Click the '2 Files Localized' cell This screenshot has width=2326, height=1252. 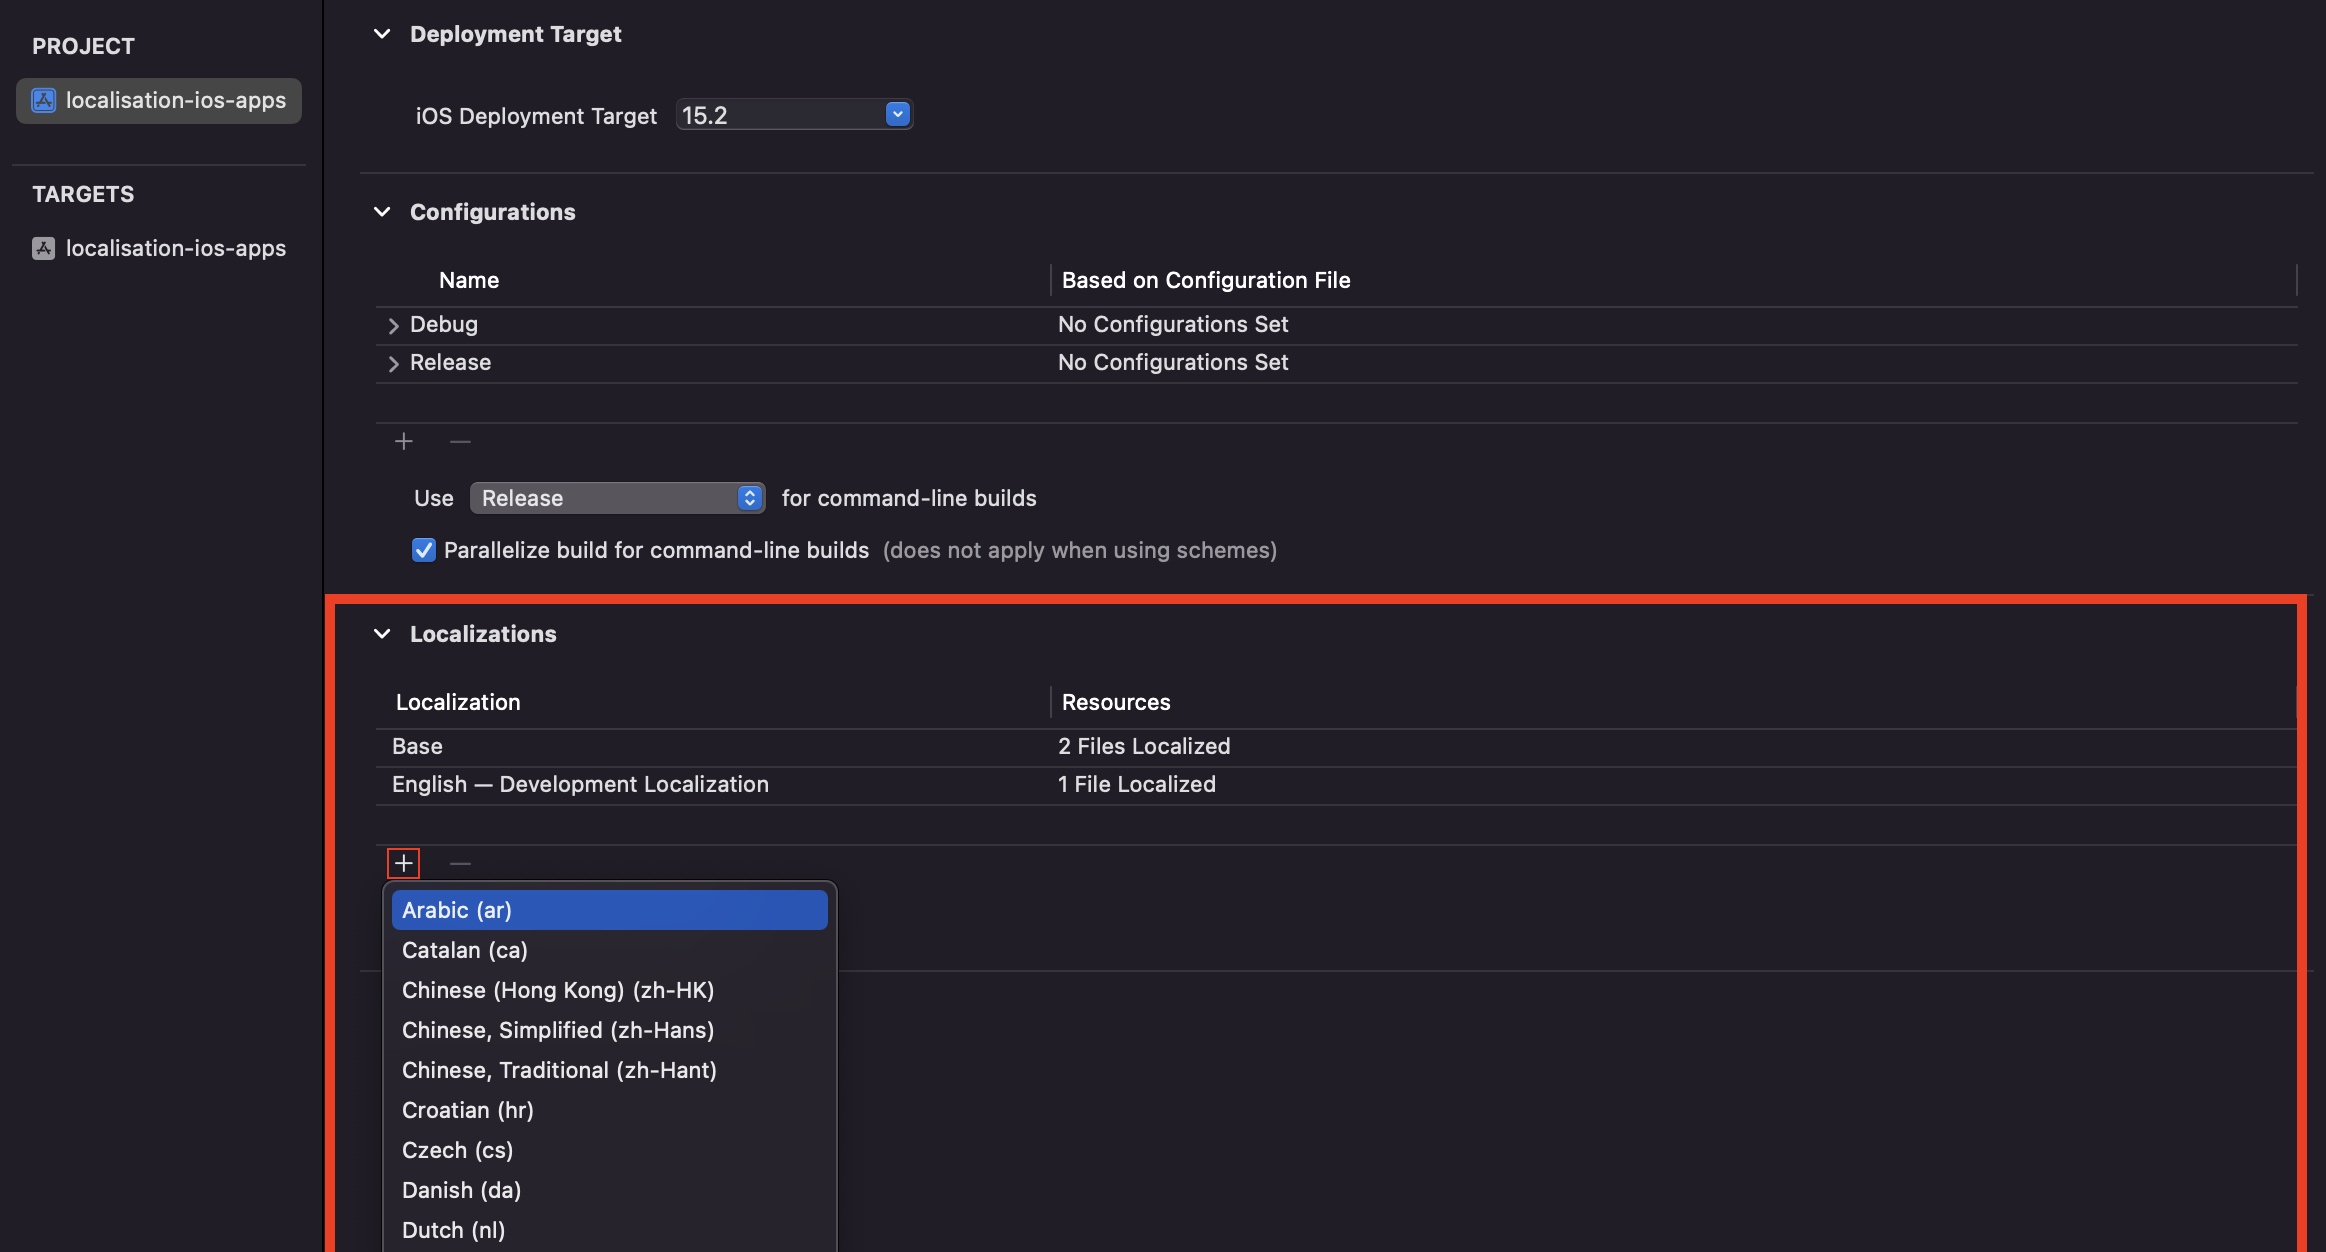pyautogui.click(x=1144, y=747)
